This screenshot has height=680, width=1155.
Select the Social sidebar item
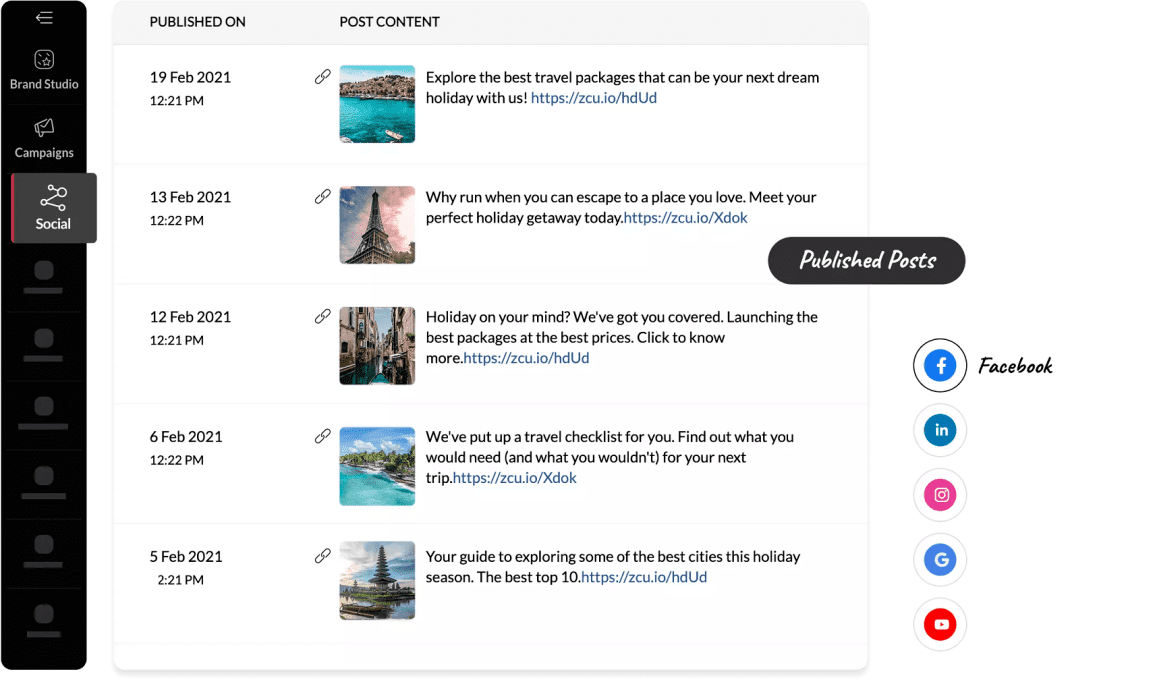coord(54,208)
